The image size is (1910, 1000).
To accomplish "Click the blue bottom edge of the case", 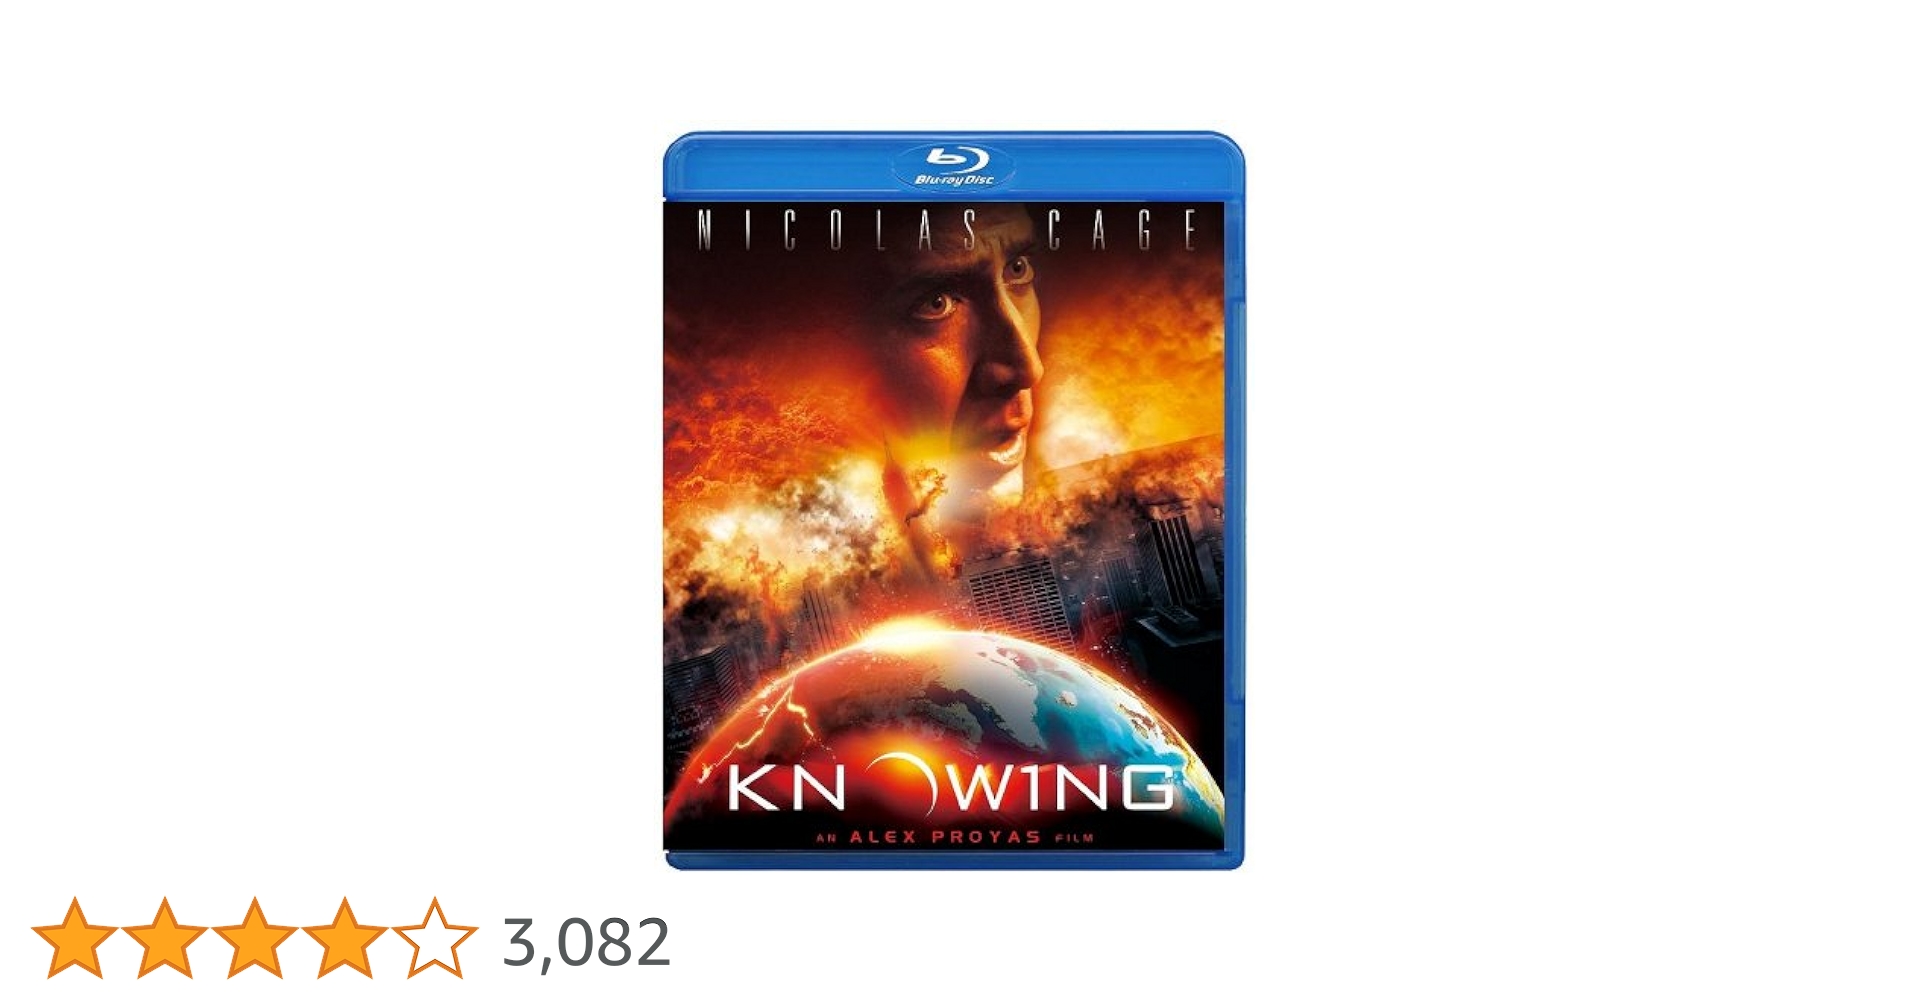I will (x=954, y=860).
